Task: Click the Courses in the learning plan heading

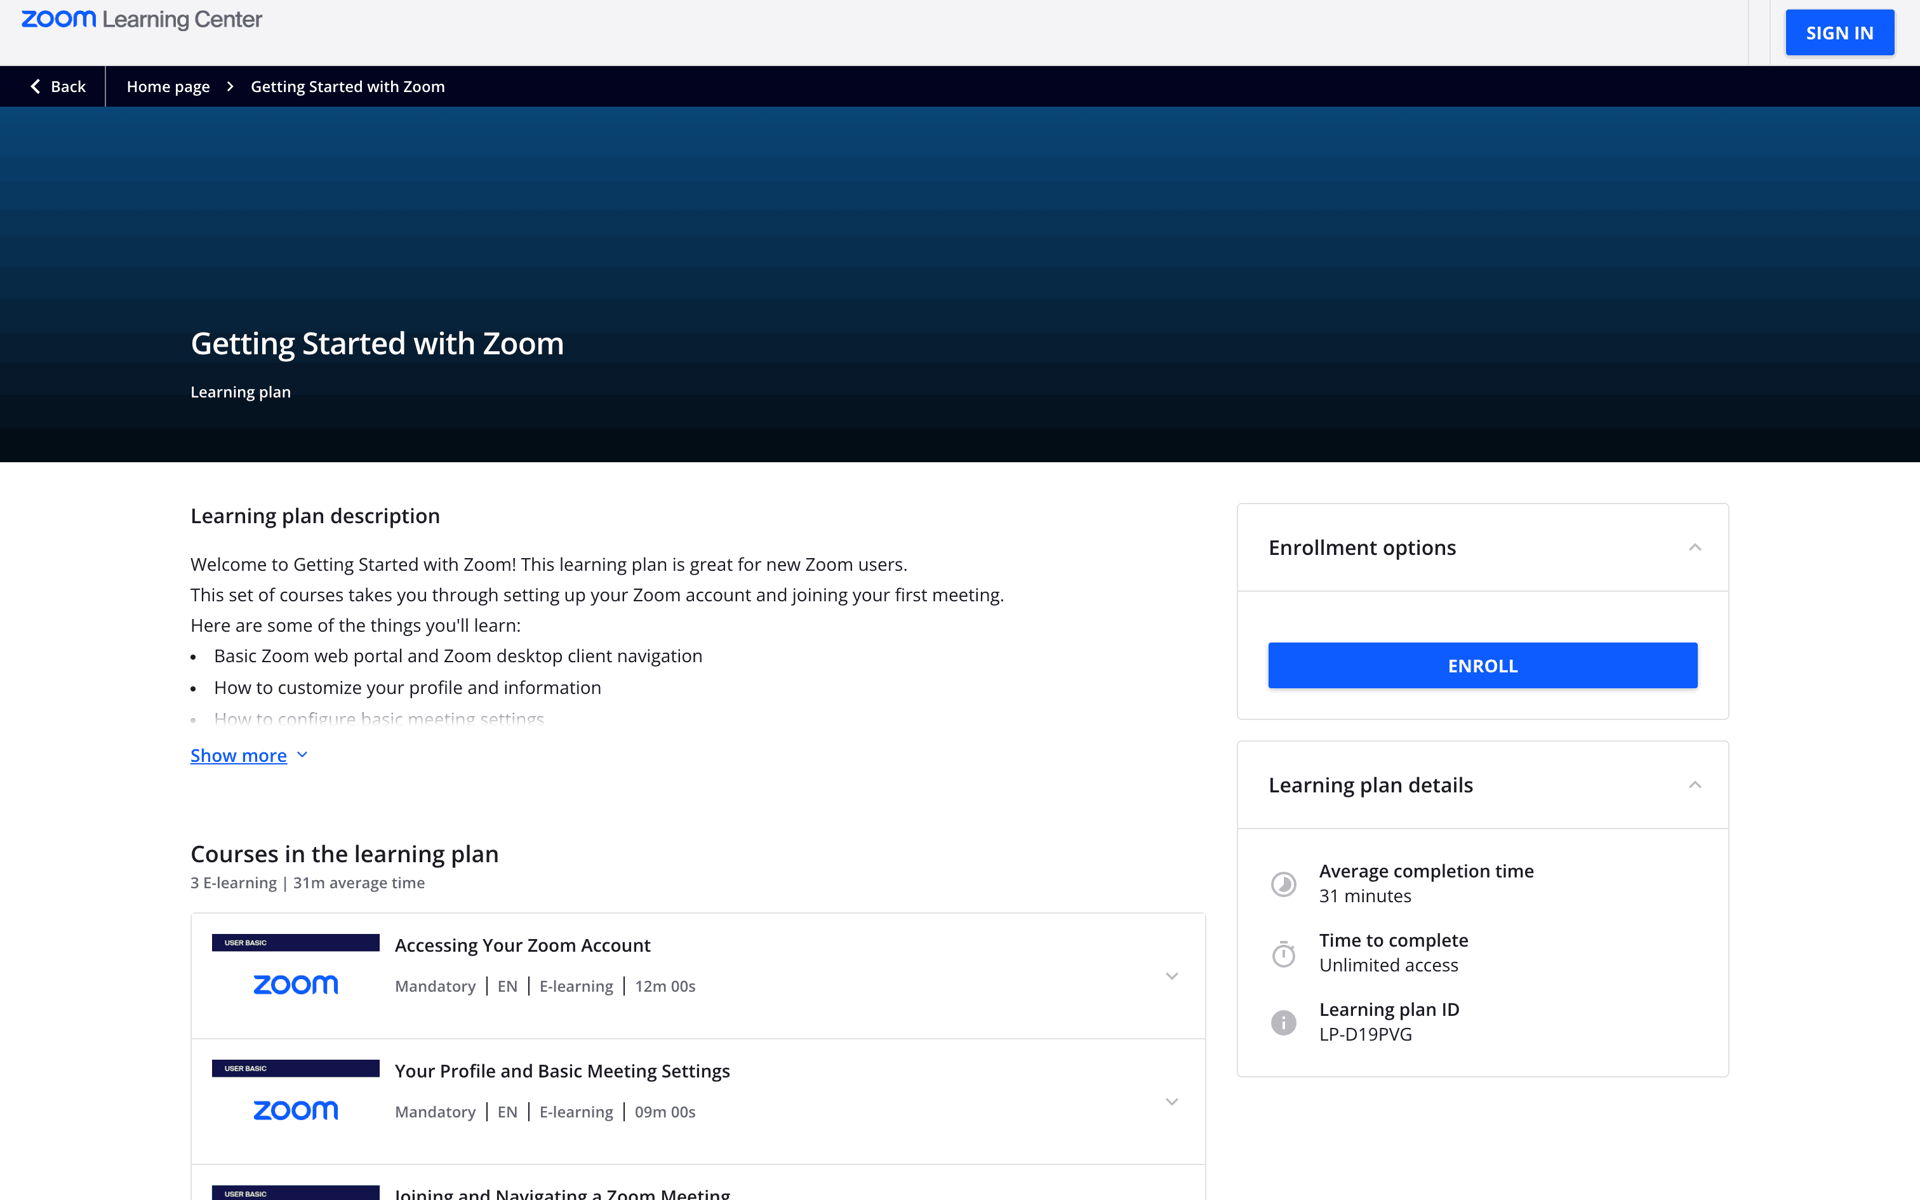Action: tap(344, 854)
